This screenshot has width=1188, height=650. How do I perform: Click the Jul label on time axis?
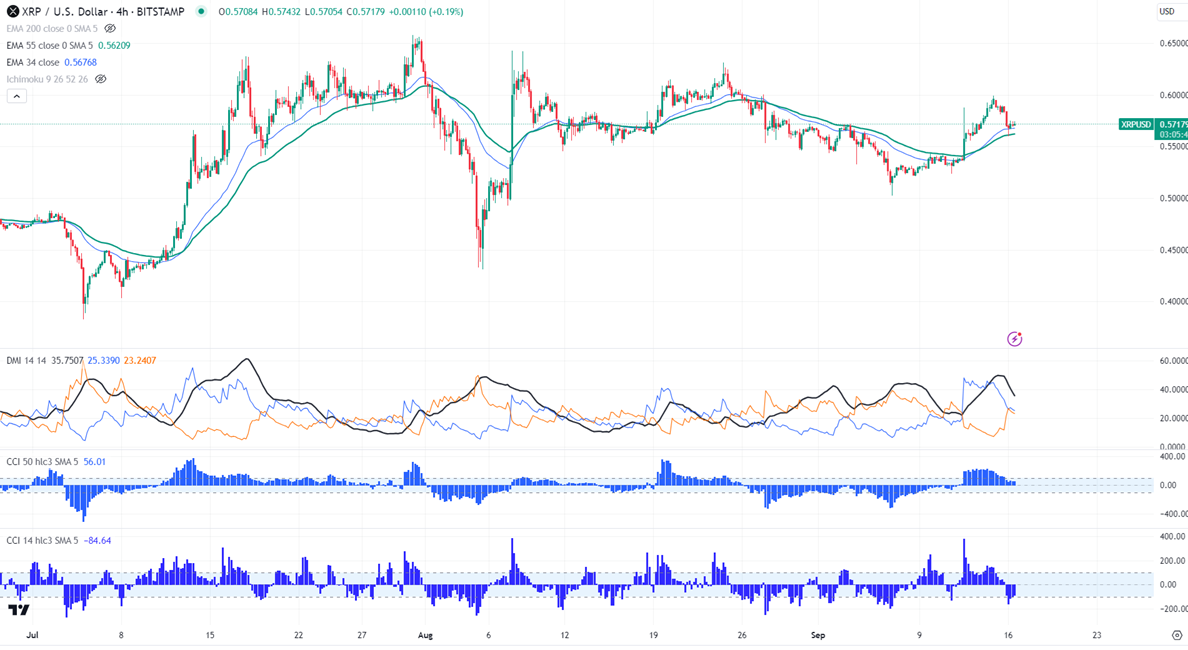tap(32, 635)
